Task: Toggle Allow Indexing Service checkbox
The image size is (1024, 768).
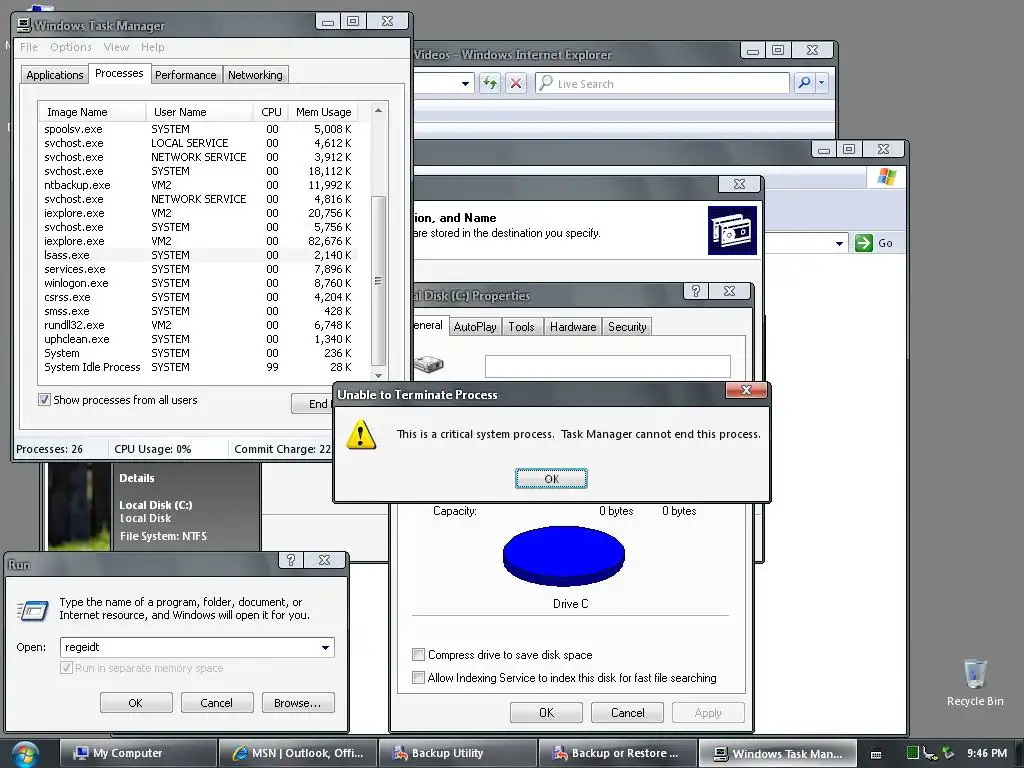Action: pos(418,677)
